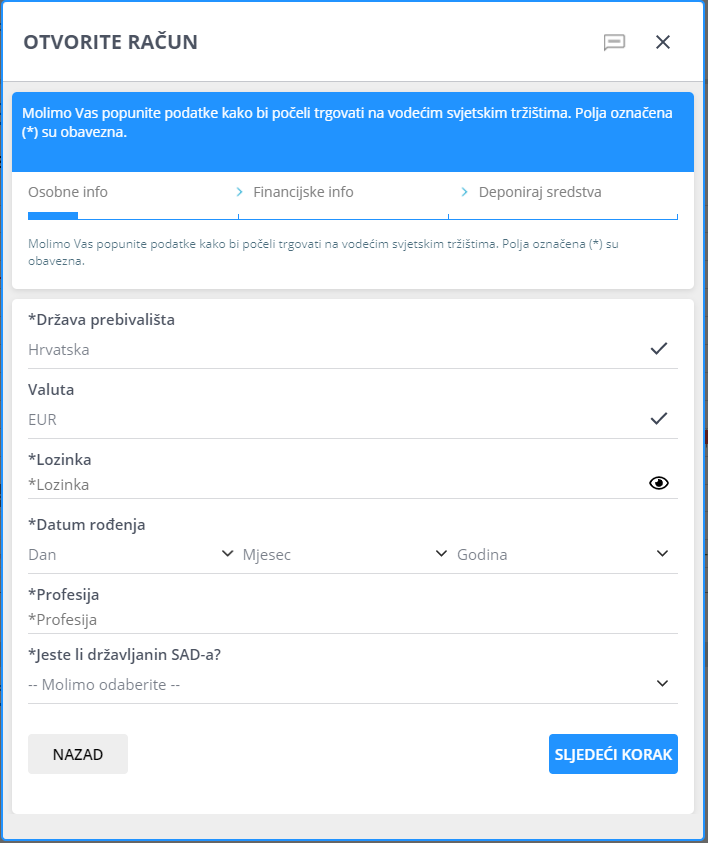Focus the Lozinka password field
Image resolution: width=708 pixels, height=843 pixels.
click(330, 484)
